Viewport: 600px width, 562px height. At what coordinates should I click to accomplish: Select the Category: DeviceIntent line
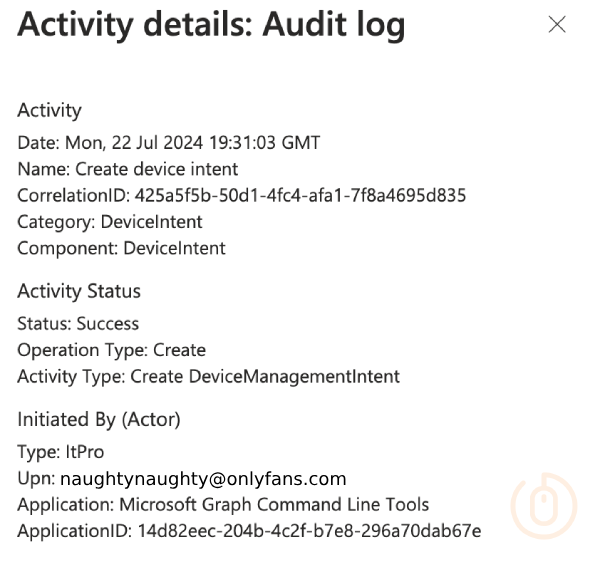110,221
